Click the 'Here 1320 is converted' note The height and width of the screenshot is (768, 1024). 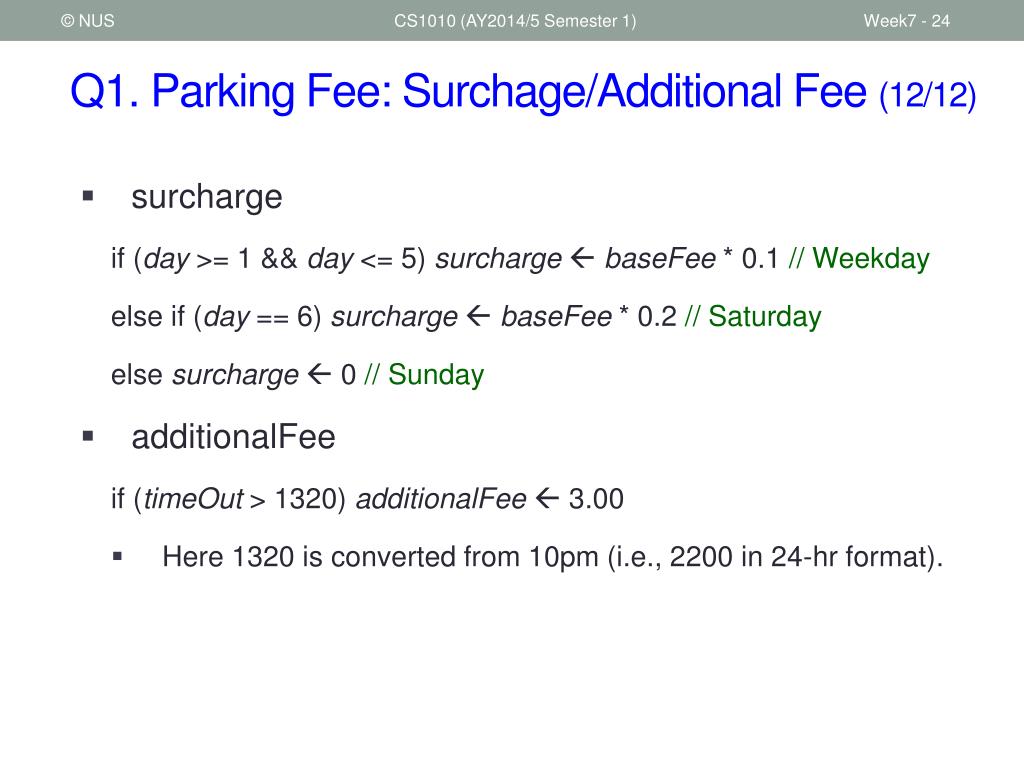tap(552, 557)
